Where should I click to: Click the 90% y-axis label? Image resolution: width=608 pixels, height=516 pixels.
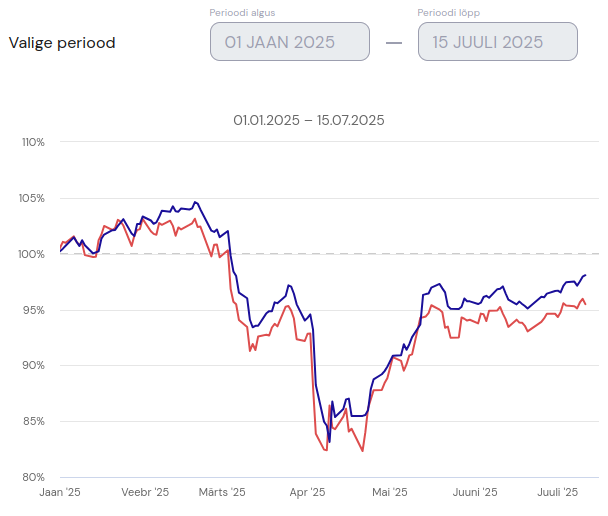tap(35, 365)
